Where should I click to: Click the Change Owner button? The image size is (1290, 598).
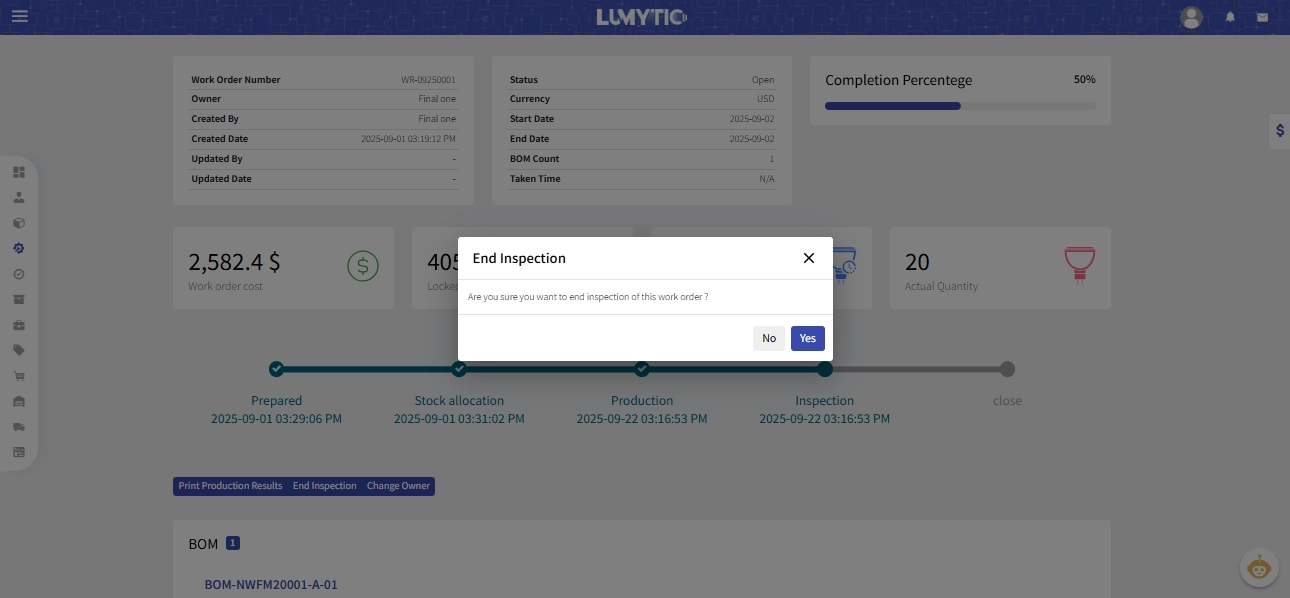pos(398,486)
